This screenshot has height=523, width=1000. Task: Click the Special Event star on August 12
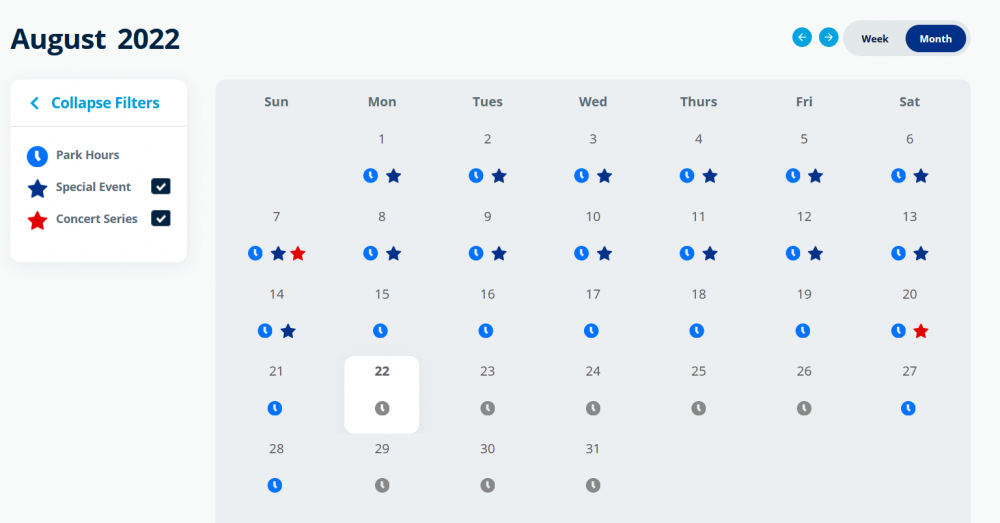click(816, 254)
